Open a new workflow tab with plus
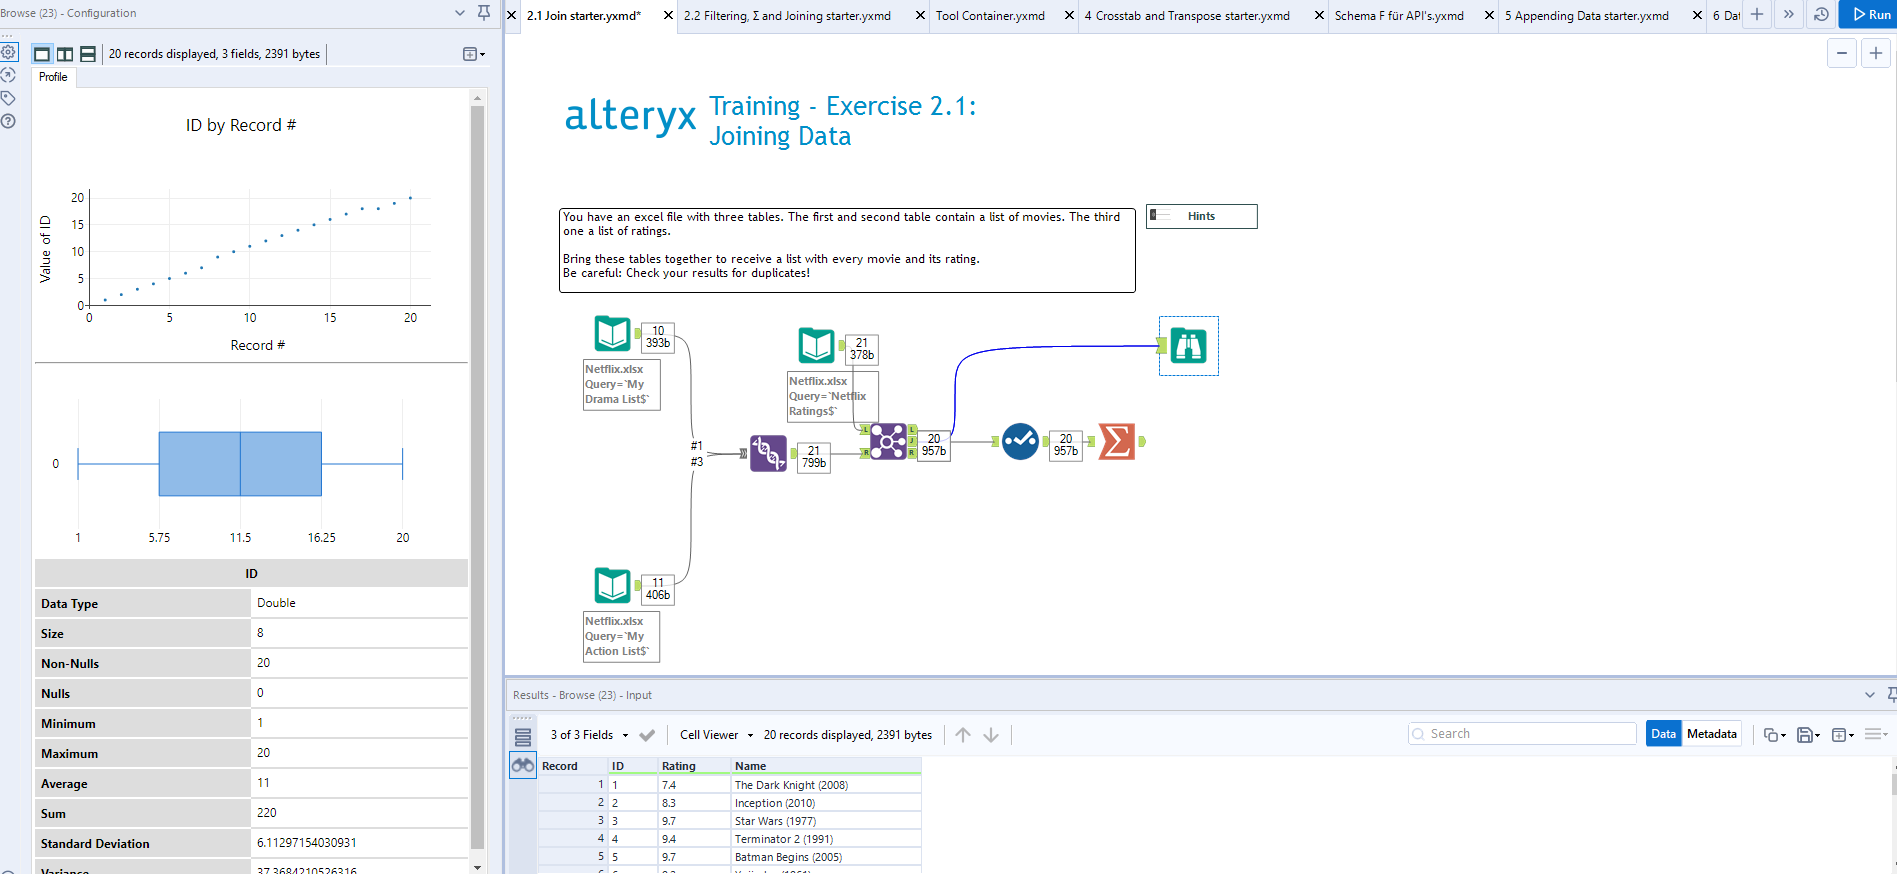Screen dimensions: 1897x874 (x=1757, y=14)
